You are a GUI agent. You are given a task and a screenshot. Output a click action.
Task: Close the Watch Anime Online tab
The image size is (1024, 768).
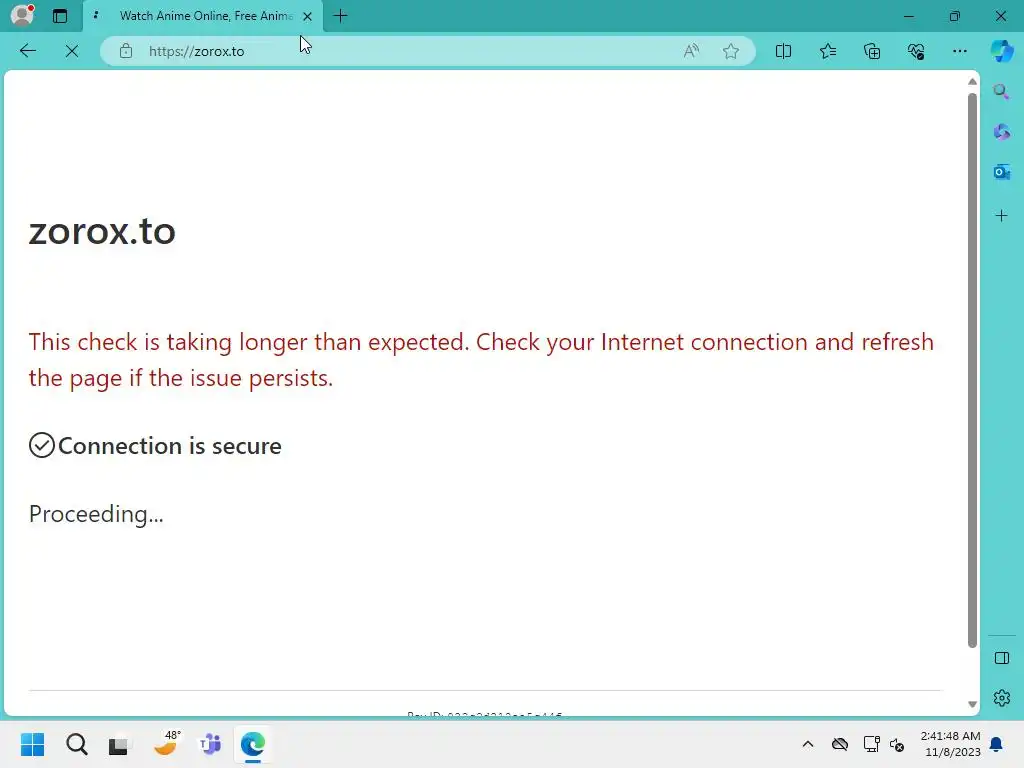click(308, 16)
